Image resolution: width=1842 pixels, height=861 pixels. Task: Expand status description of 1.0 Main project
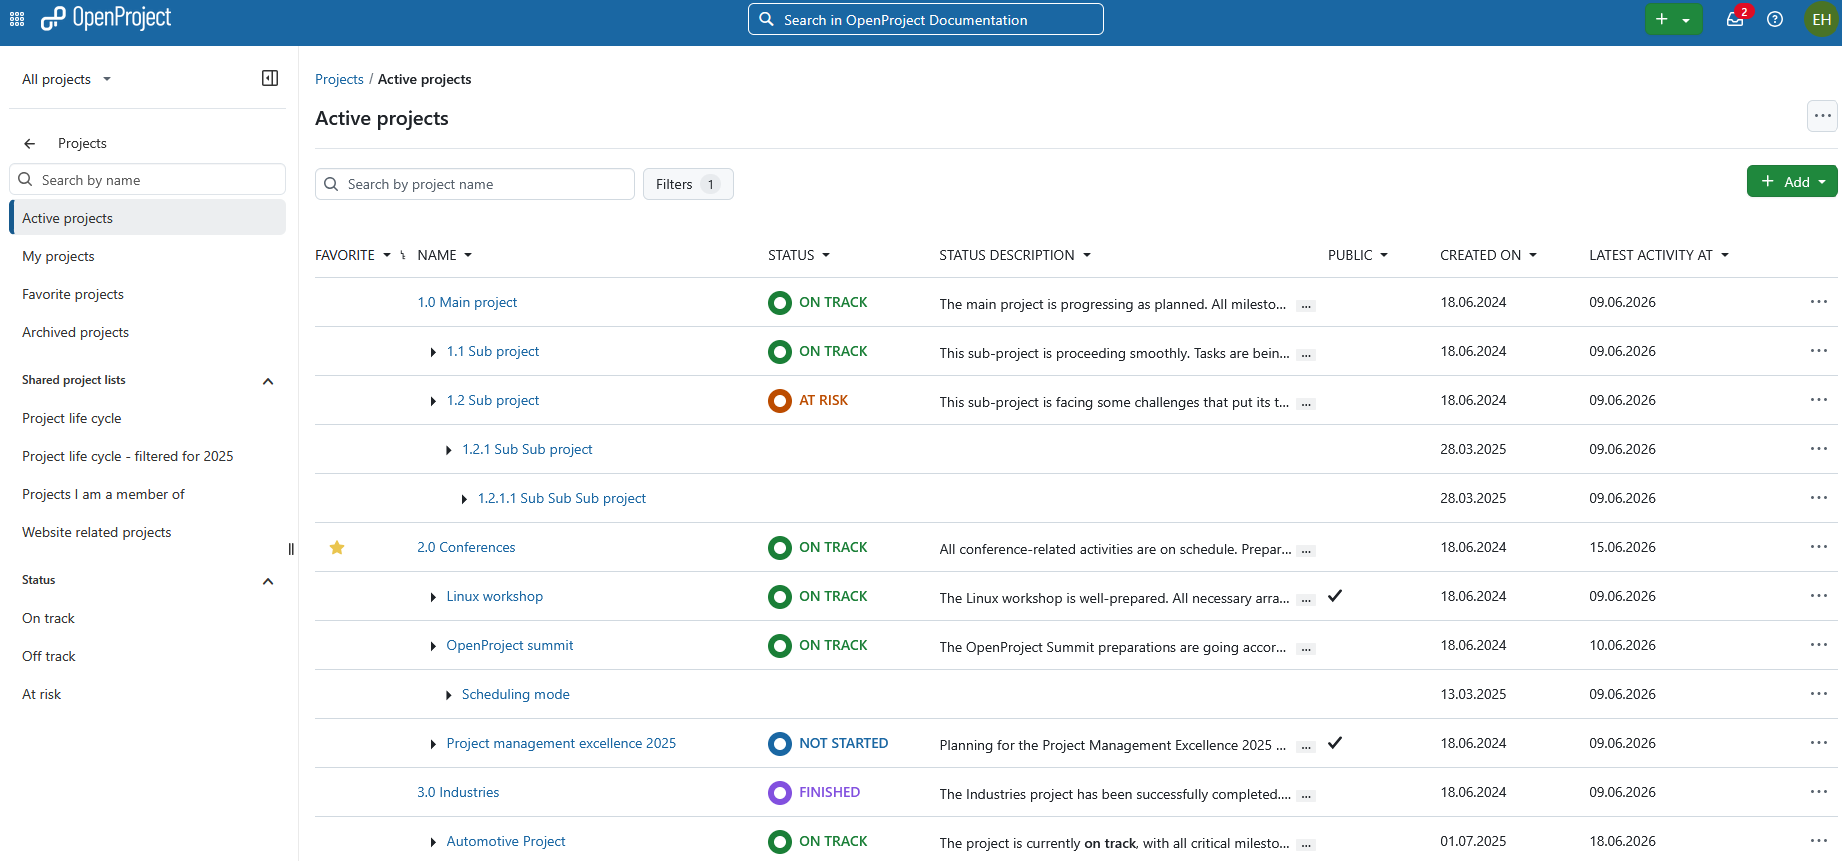(x=1306, y=306)
